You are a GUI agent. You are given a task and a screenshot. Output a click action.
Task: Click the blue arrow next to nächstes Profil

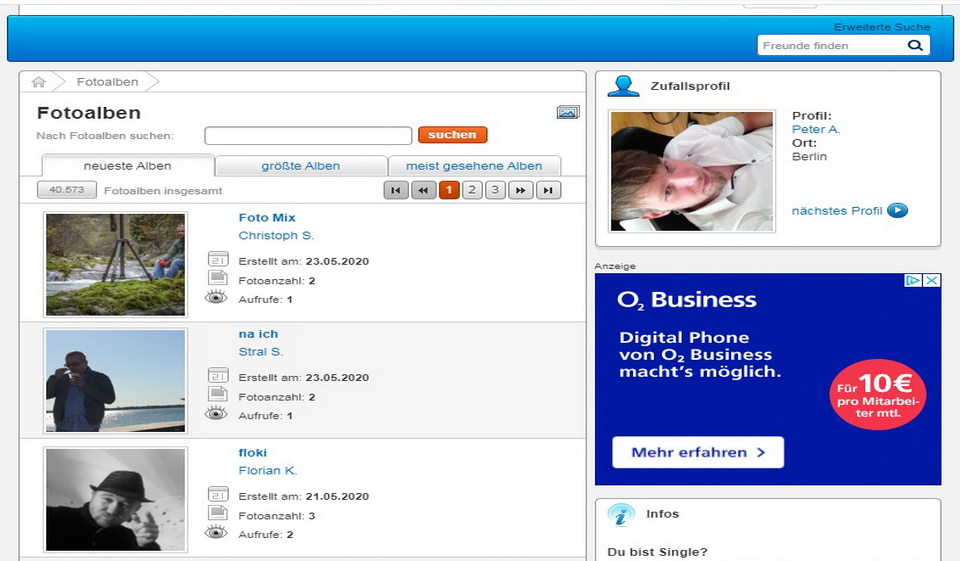(897, 211)
